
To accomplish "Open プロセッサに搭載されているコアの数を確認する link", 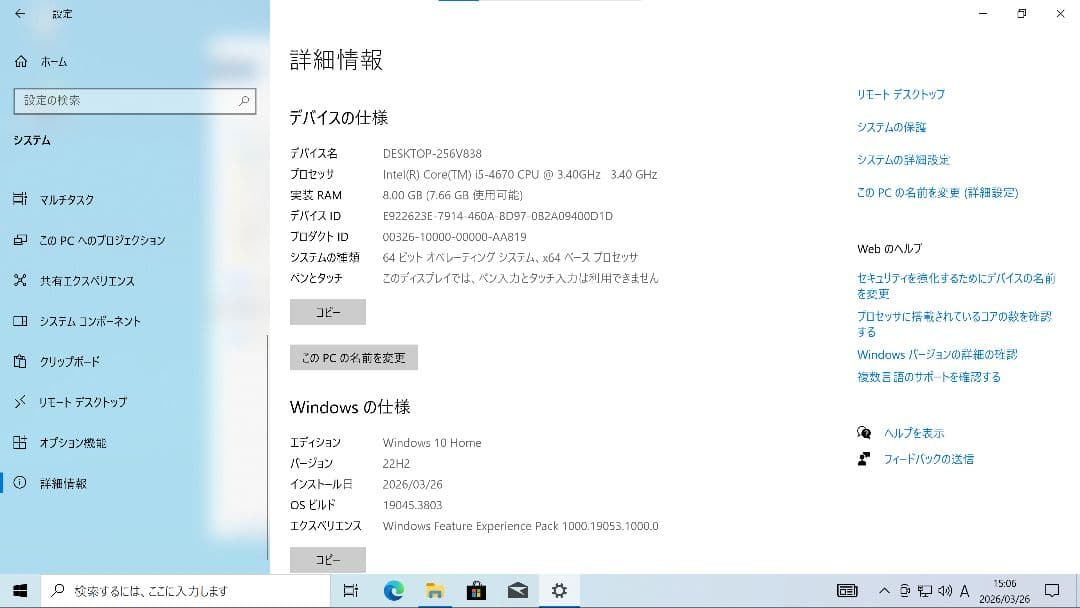I will (955, 324).
